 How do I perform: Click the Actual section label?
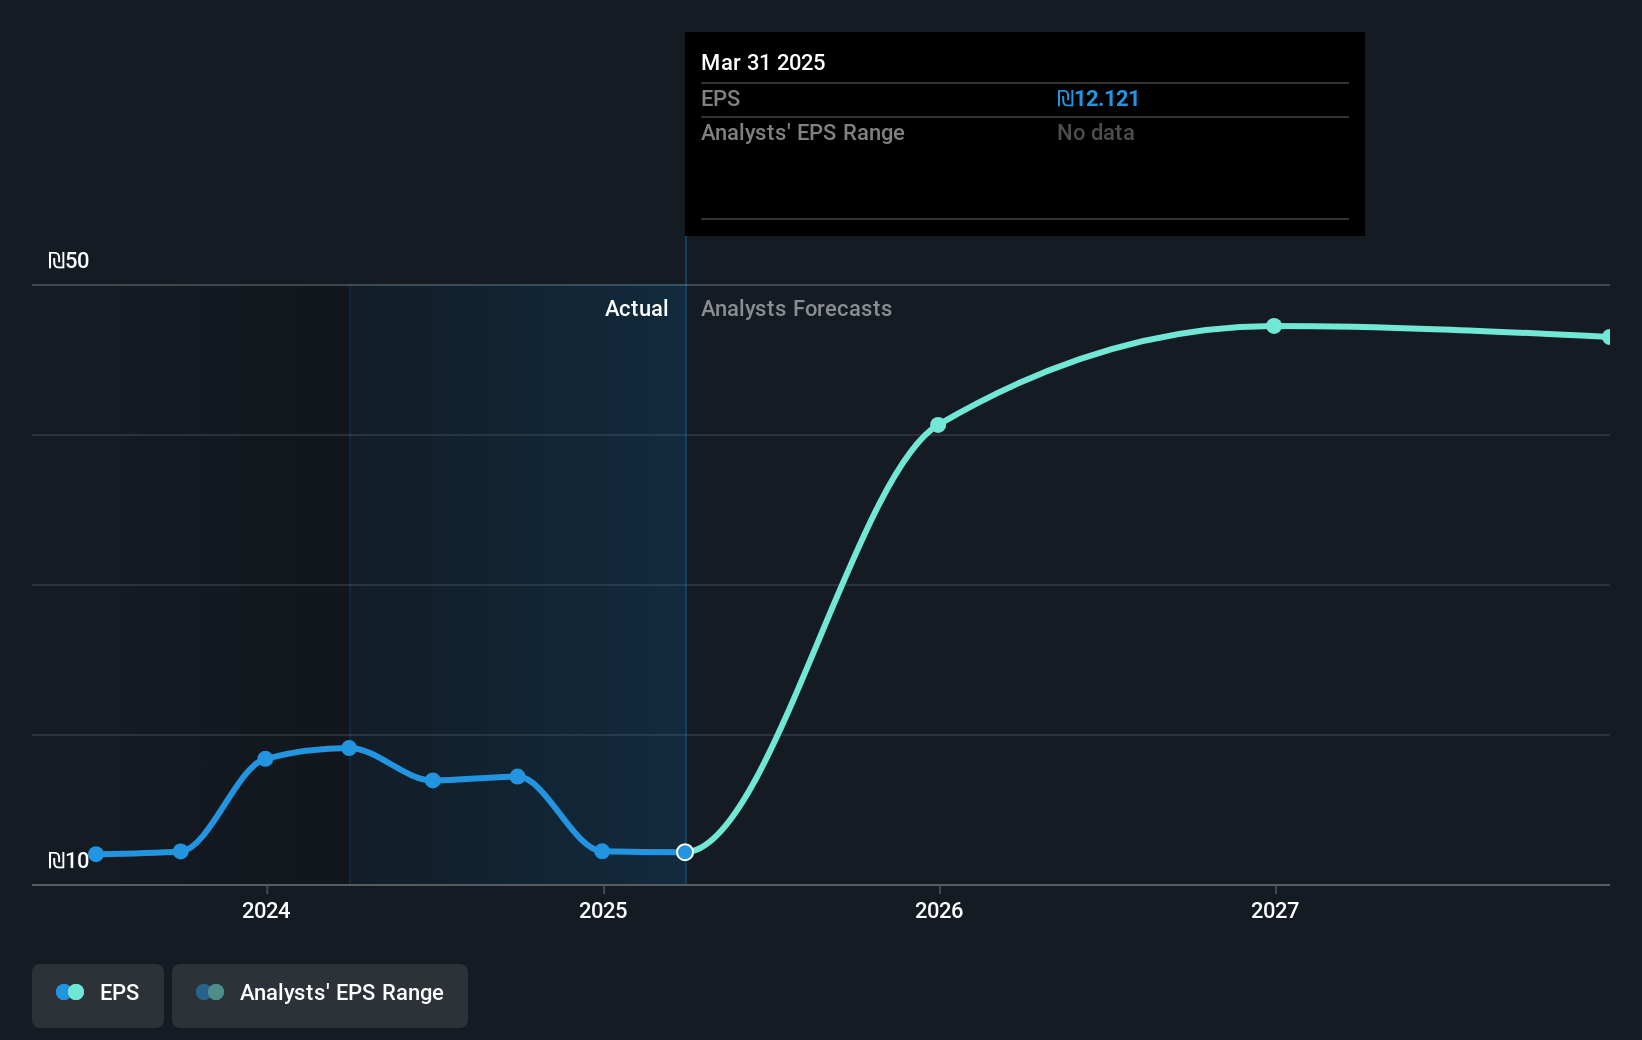[636, 308]
